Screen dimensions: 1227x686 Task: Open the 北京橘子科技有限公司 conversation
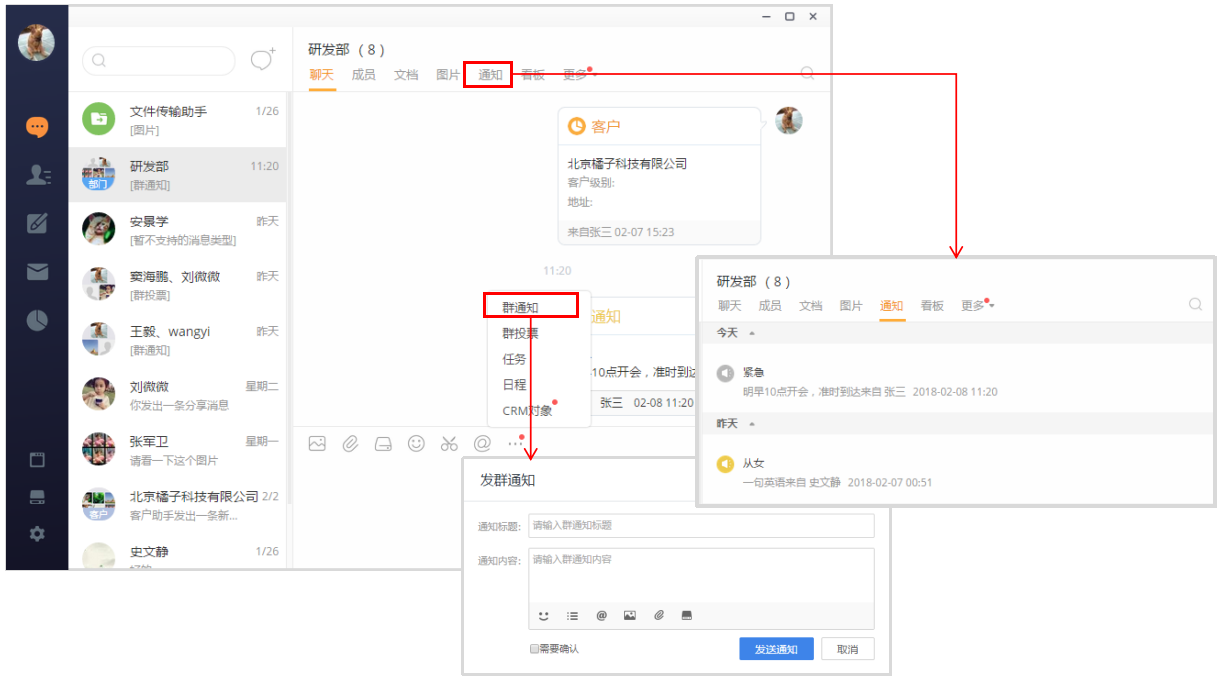tap(178, 505)
